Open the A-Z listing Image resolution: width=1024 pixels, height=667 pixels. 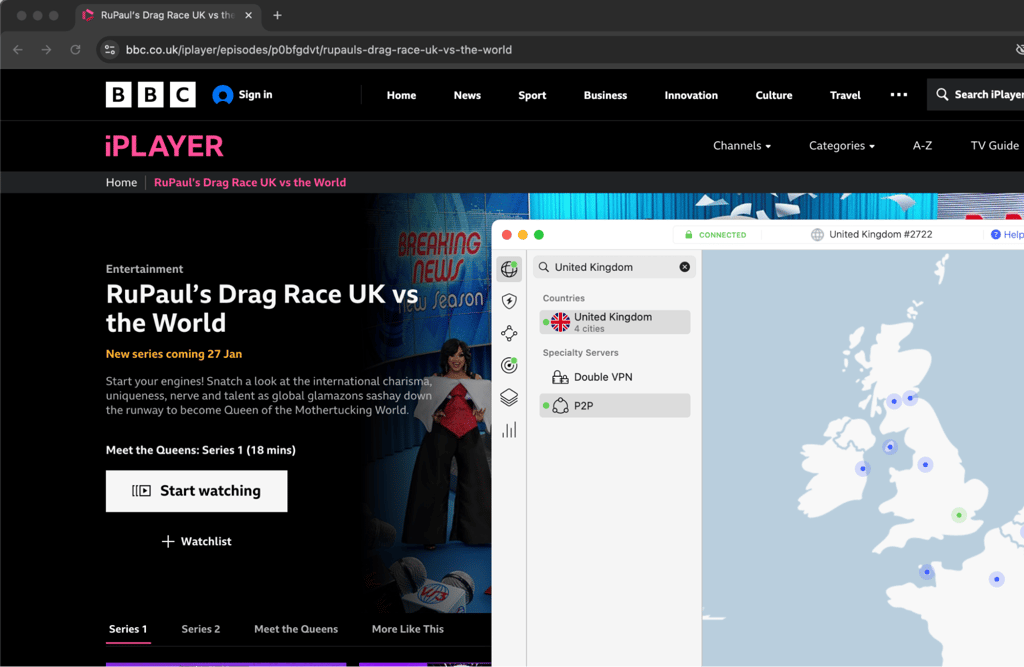click(x=922, y=146)
